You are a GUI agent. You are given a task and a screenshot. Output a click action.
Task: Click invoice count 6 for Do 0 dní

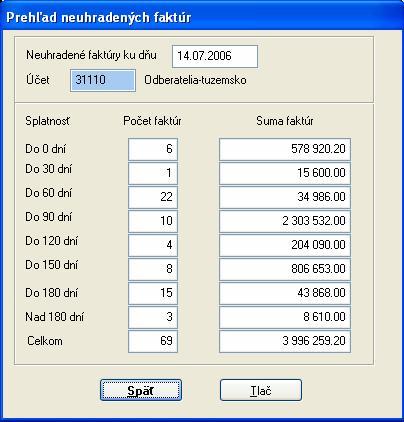click(153, 149)
